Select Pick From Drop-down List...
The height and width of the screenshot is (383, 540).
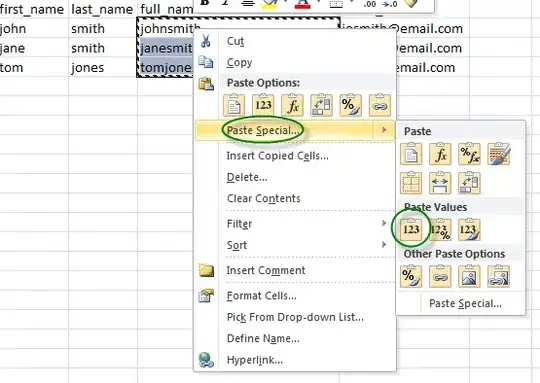coord(295,317)
